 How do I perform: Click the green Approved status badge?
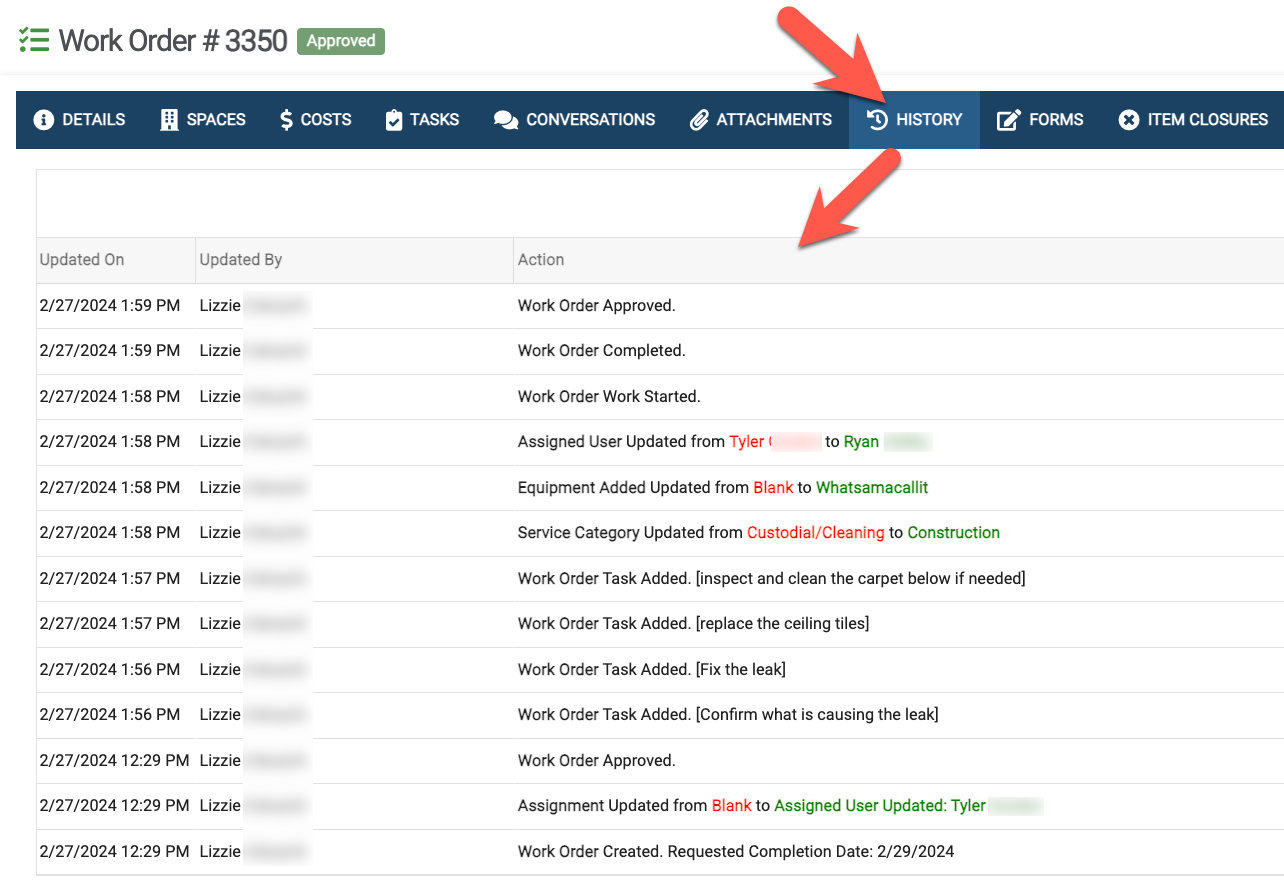click(x=341, y=41)
